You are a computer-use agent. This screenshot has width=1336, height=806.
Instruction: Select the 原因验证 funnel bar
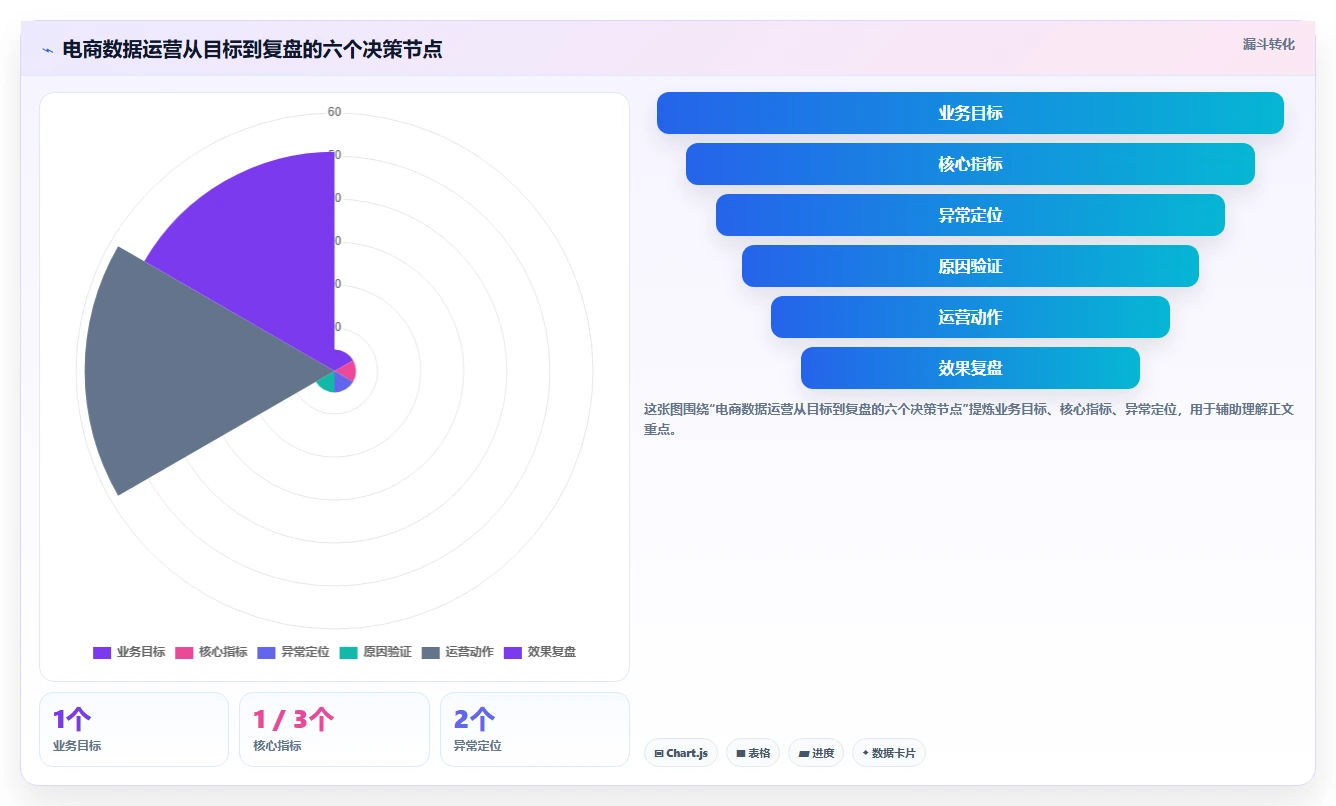point(970,266)
